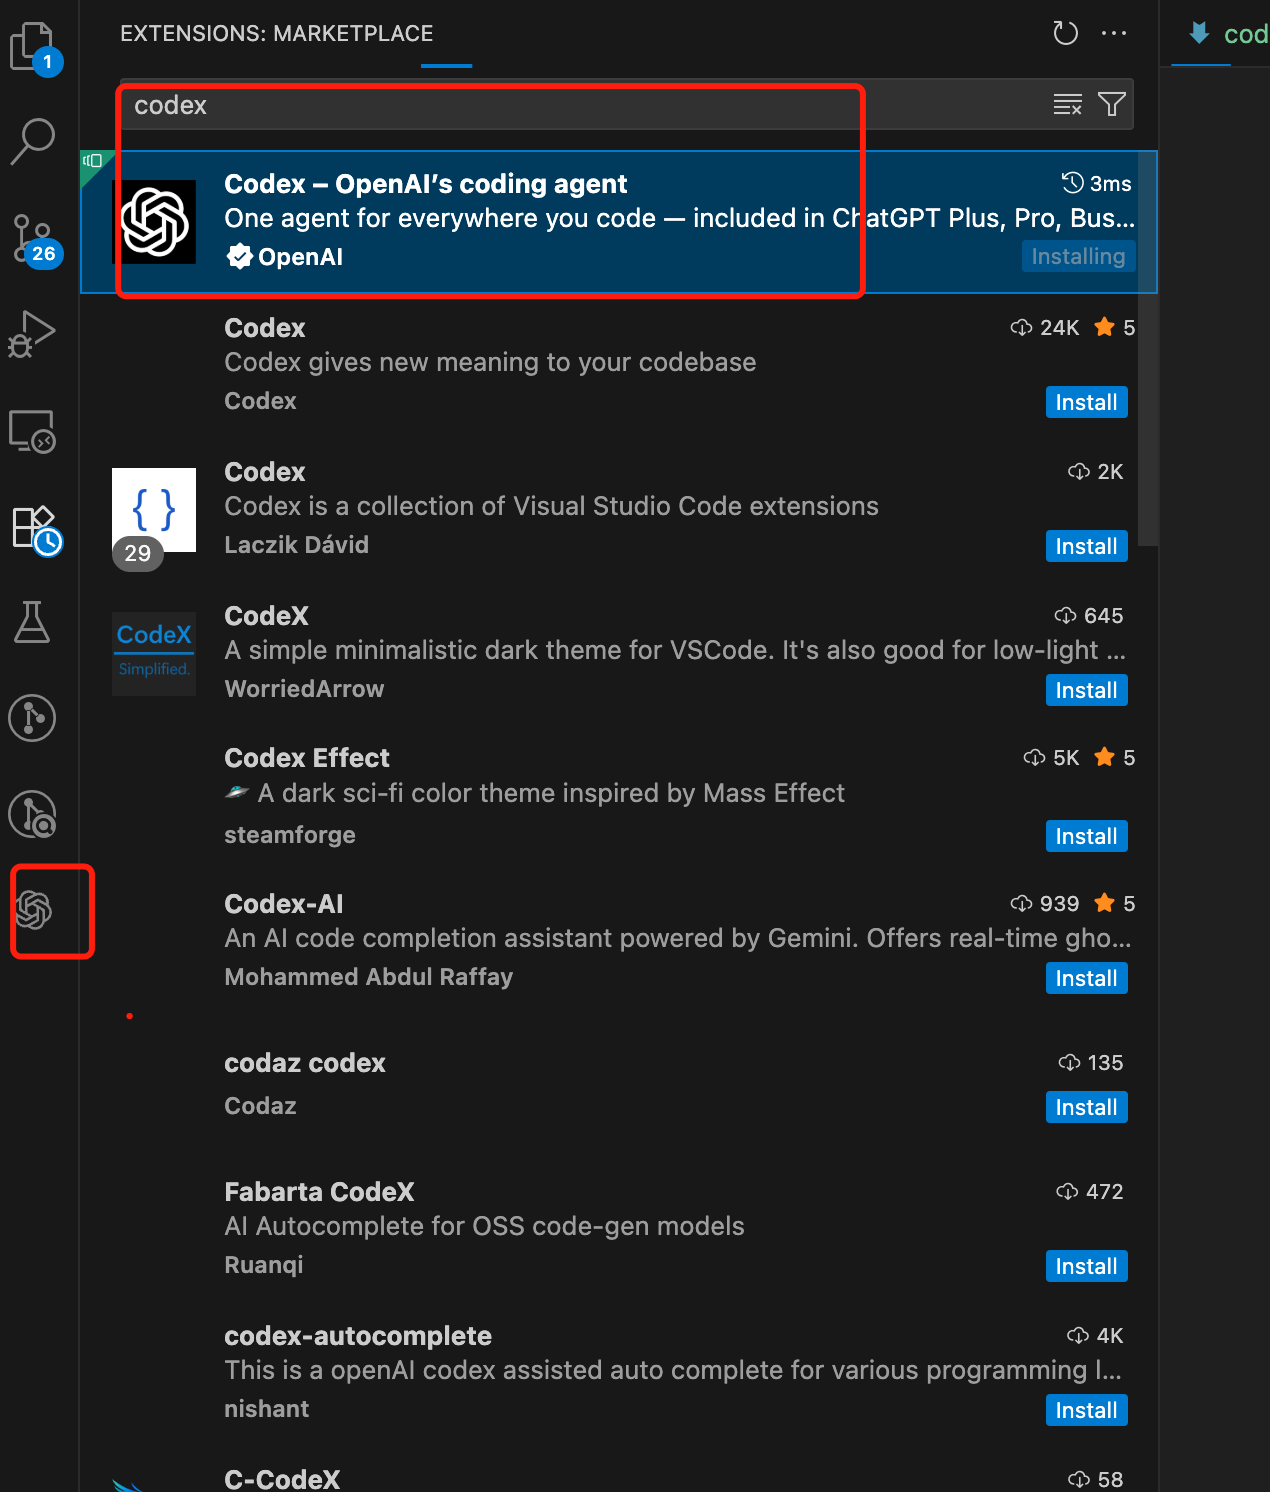Open the Remote Explorer icon

33,431
